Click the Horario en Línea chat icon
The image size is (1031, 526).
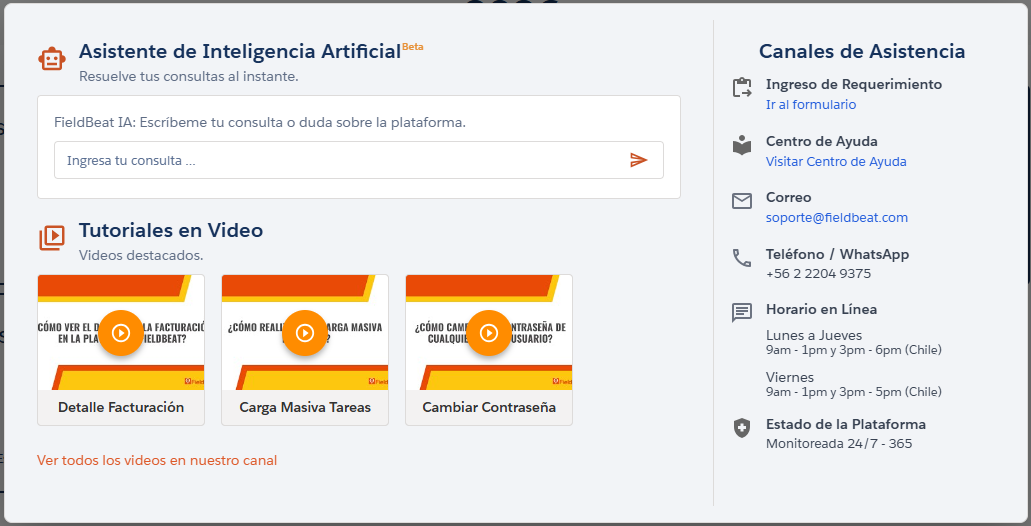point(742,312)
